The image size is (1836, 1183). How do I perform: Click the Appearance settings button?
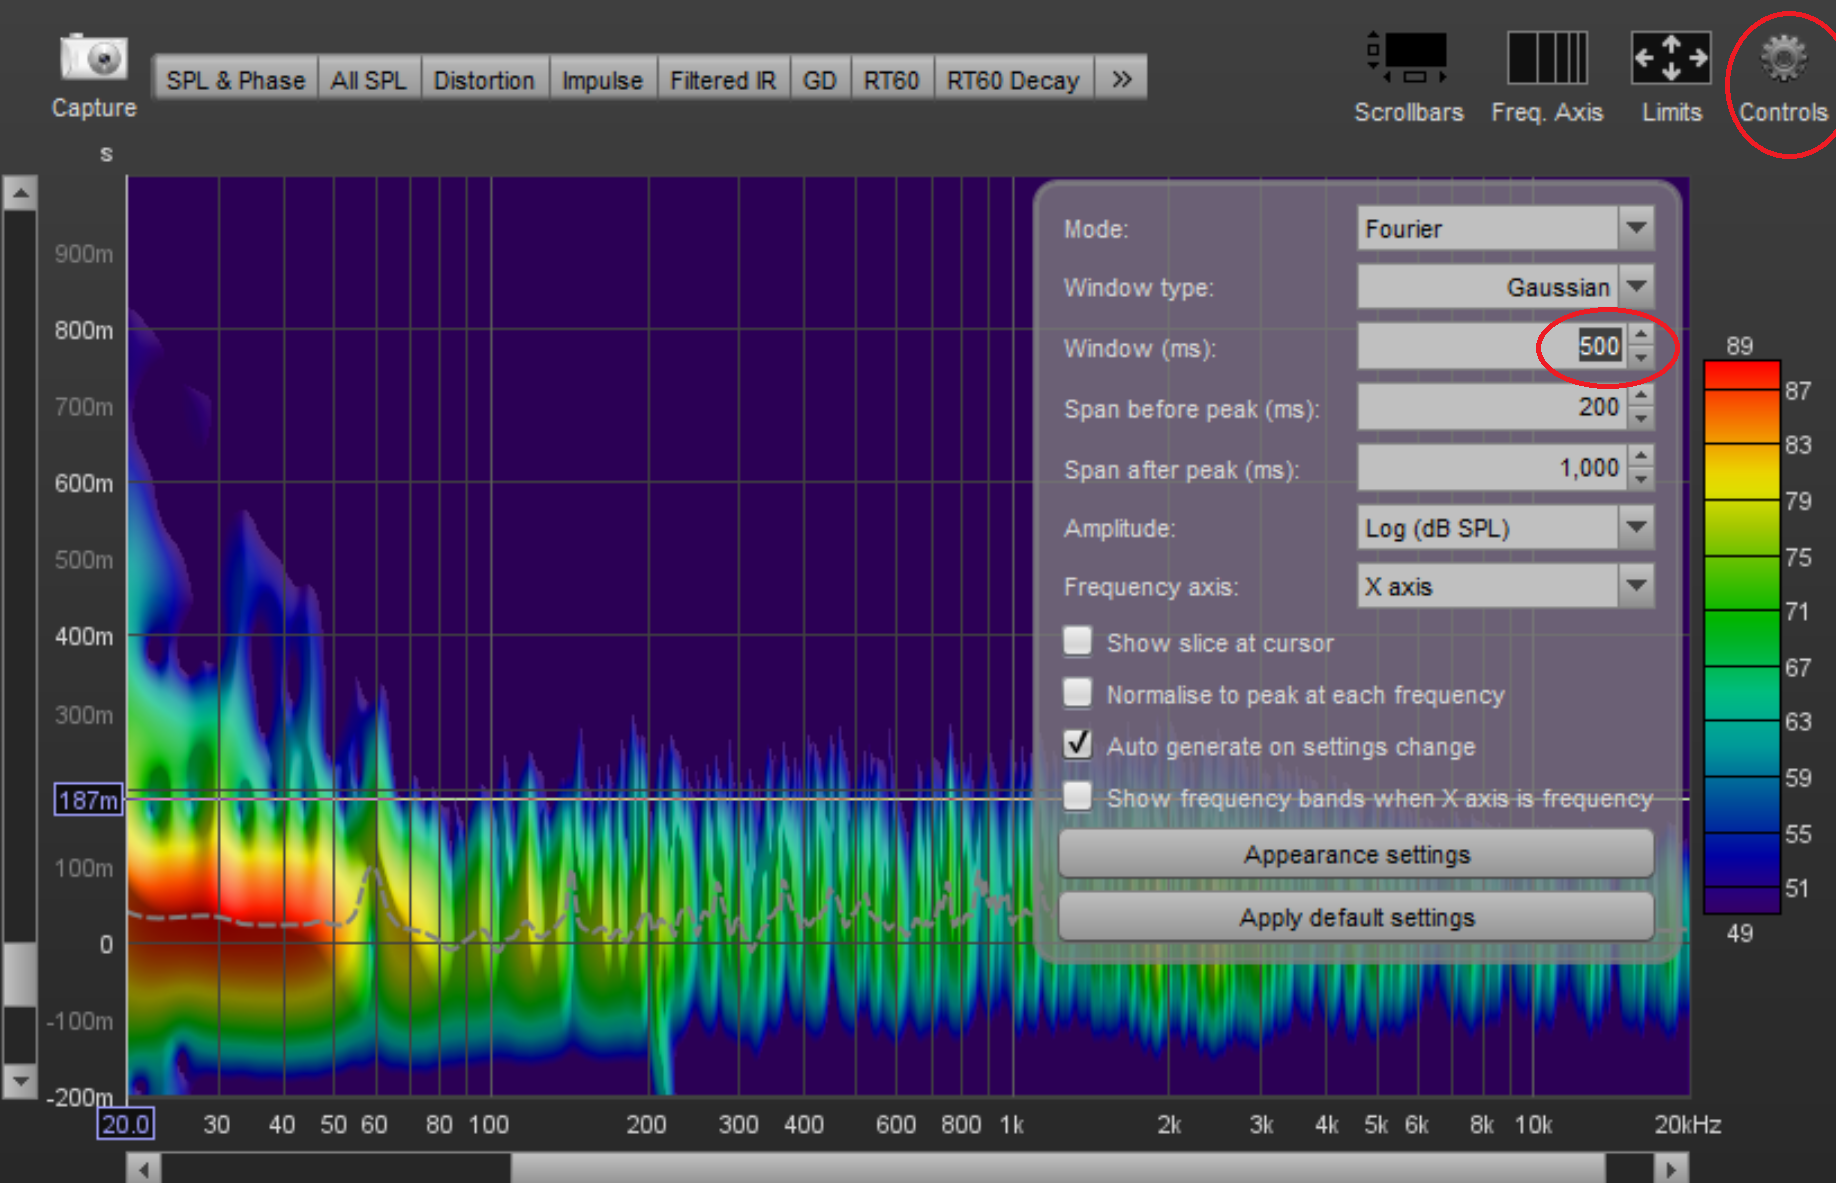[1355, 855]
